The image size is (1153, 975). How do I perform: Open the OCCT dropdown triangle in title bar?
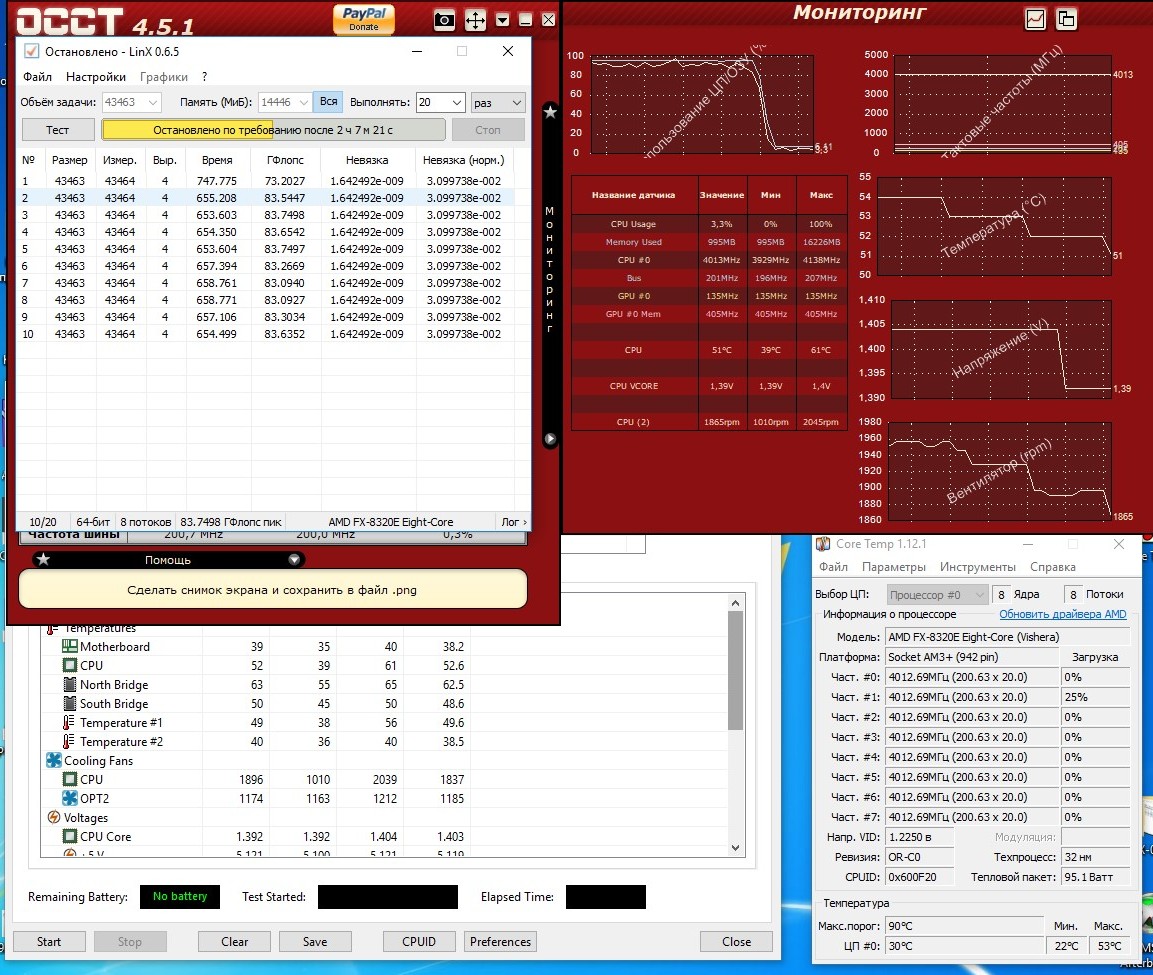click(502, 20)
